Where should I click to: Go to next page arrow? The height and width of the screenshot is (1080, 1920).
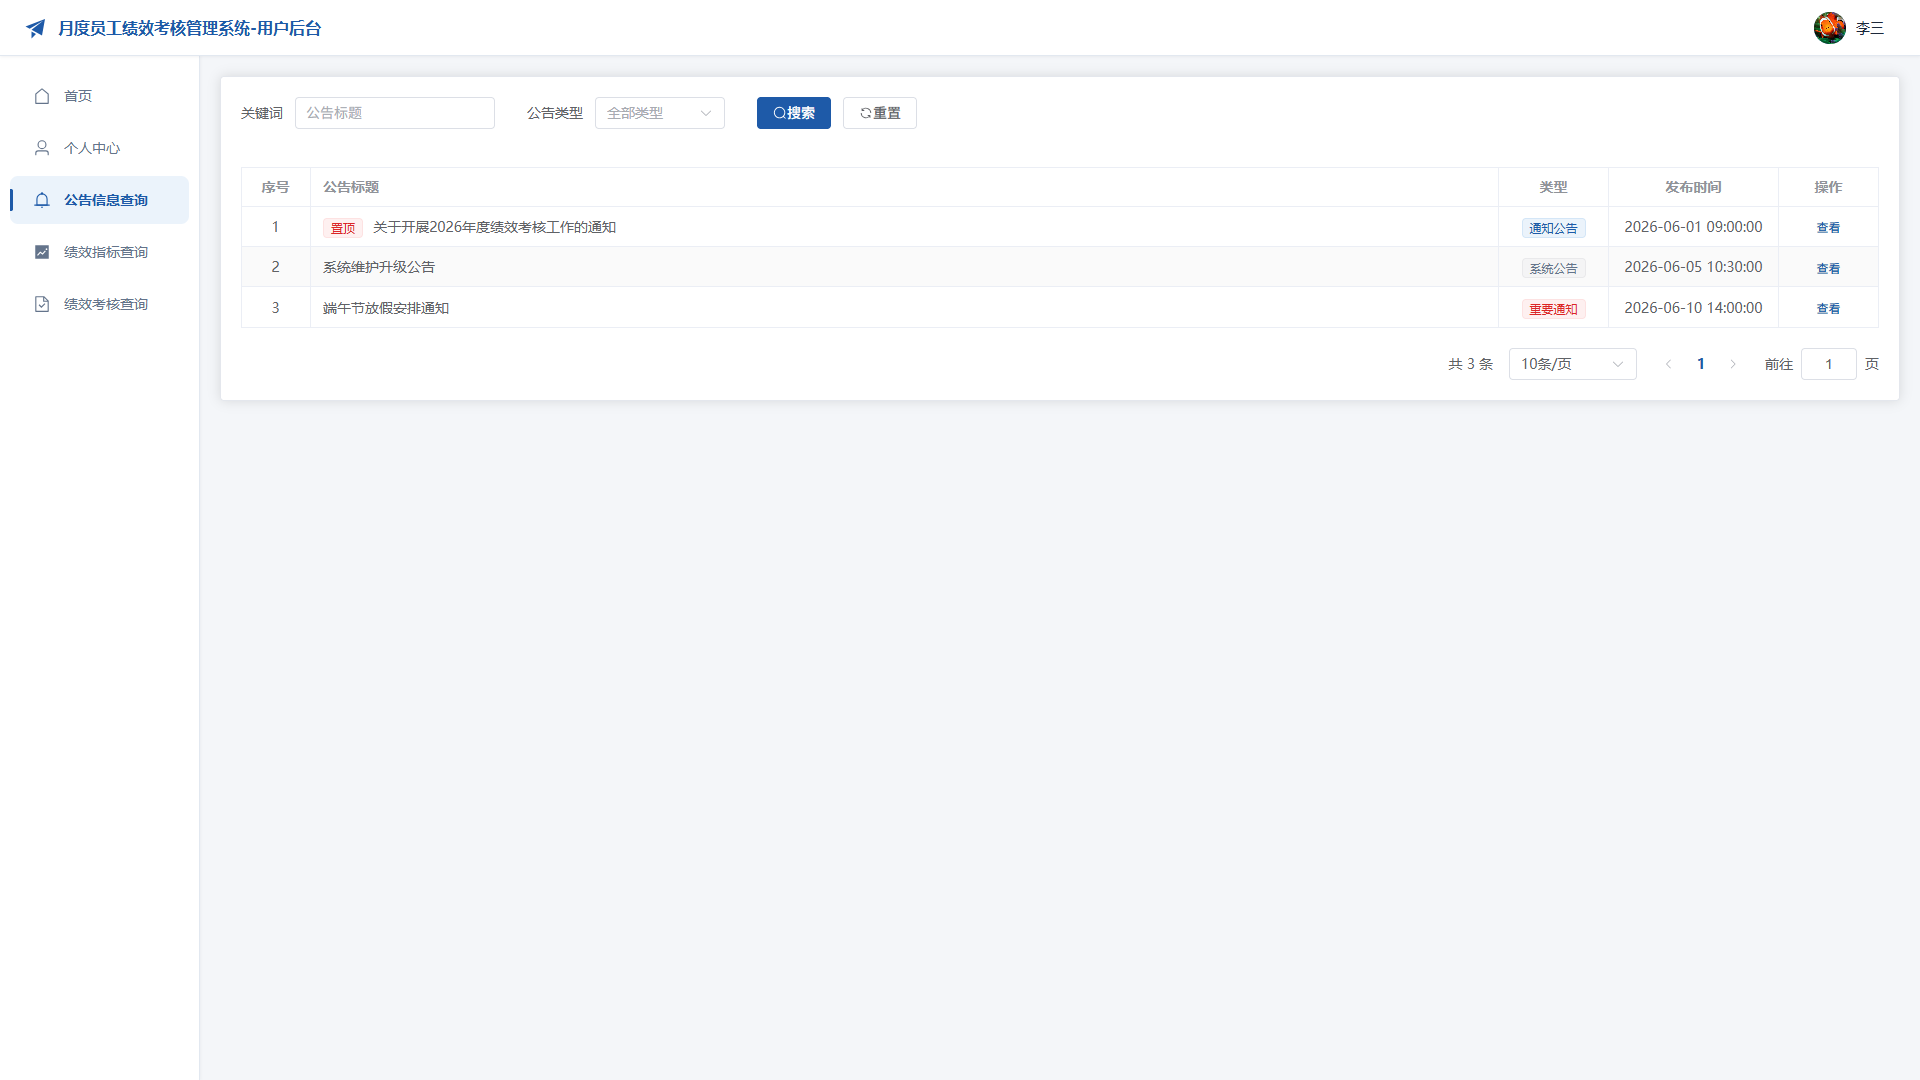point(1733,364)
